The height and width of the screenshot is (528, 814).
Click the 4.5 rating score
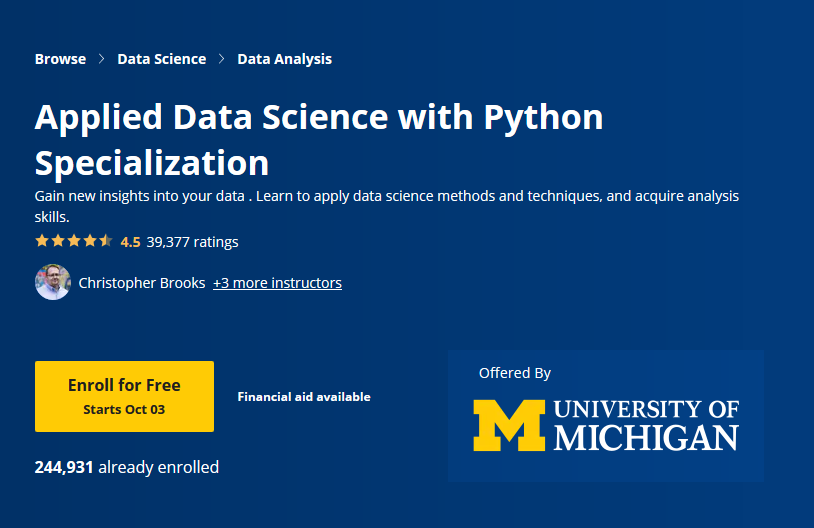tap(130, 242)
